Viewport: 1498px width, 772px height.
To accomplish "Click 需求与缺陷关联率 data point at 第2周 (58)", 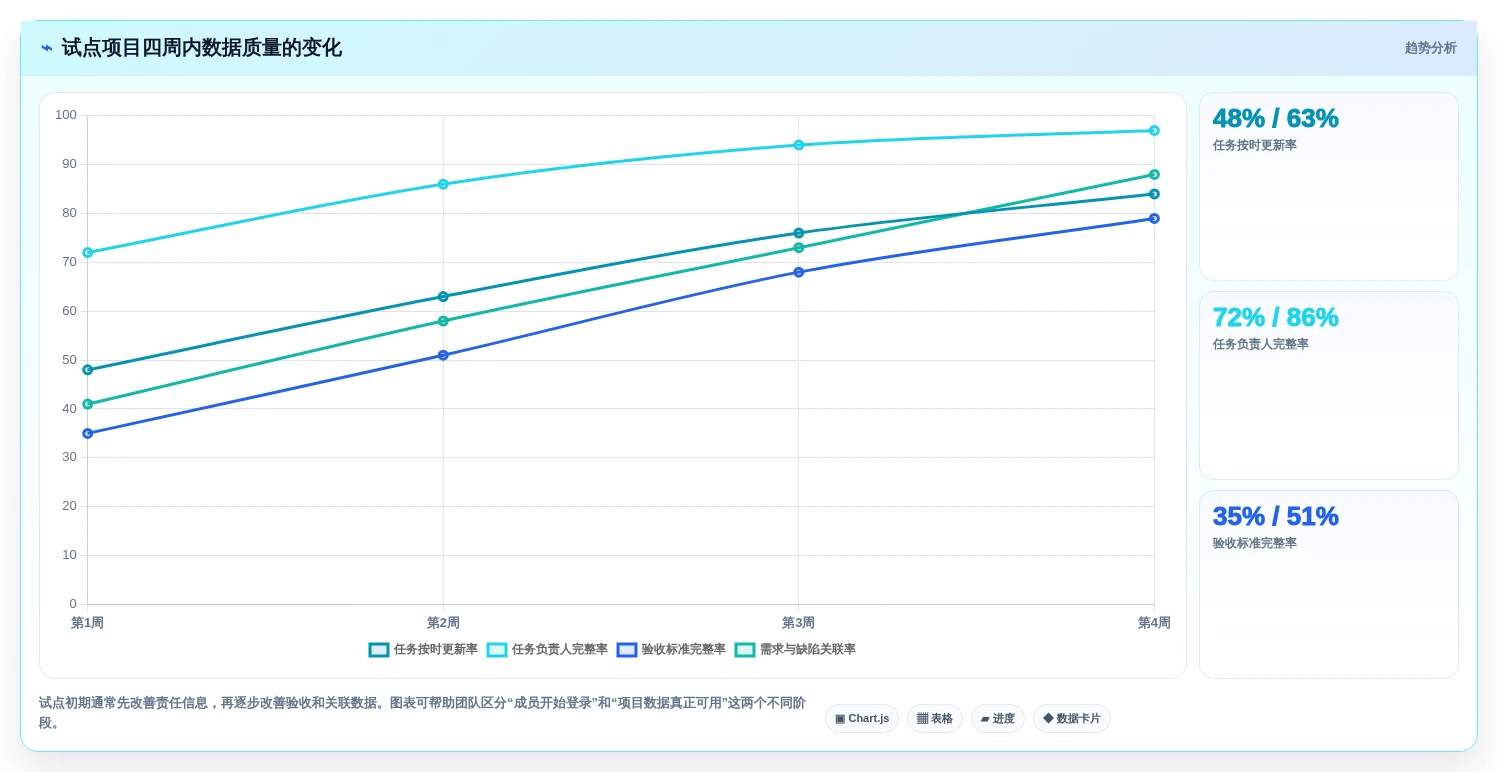I will pos(443,321).
